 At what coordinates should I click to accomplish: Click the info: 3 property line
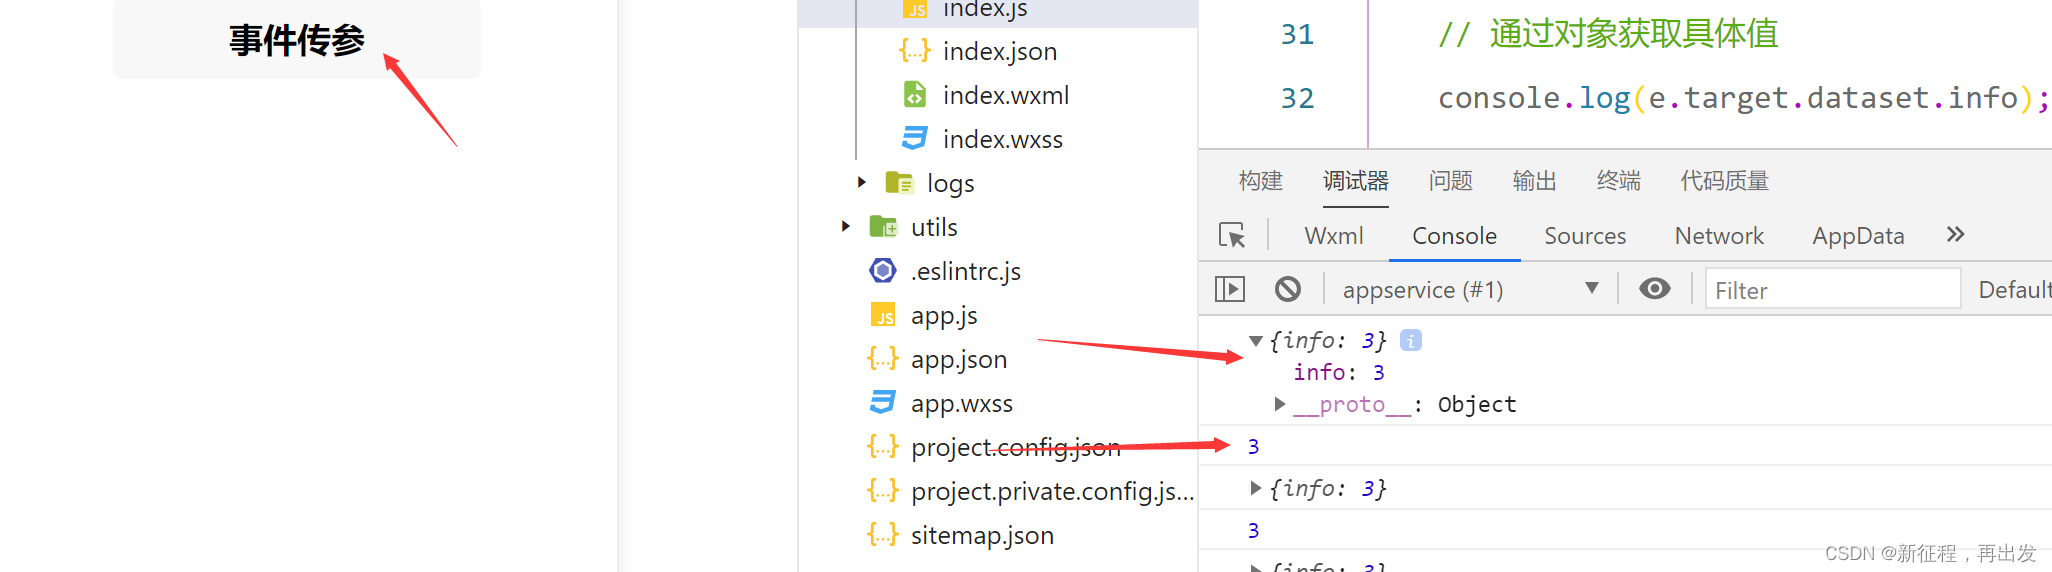(x=1339, y=372)
